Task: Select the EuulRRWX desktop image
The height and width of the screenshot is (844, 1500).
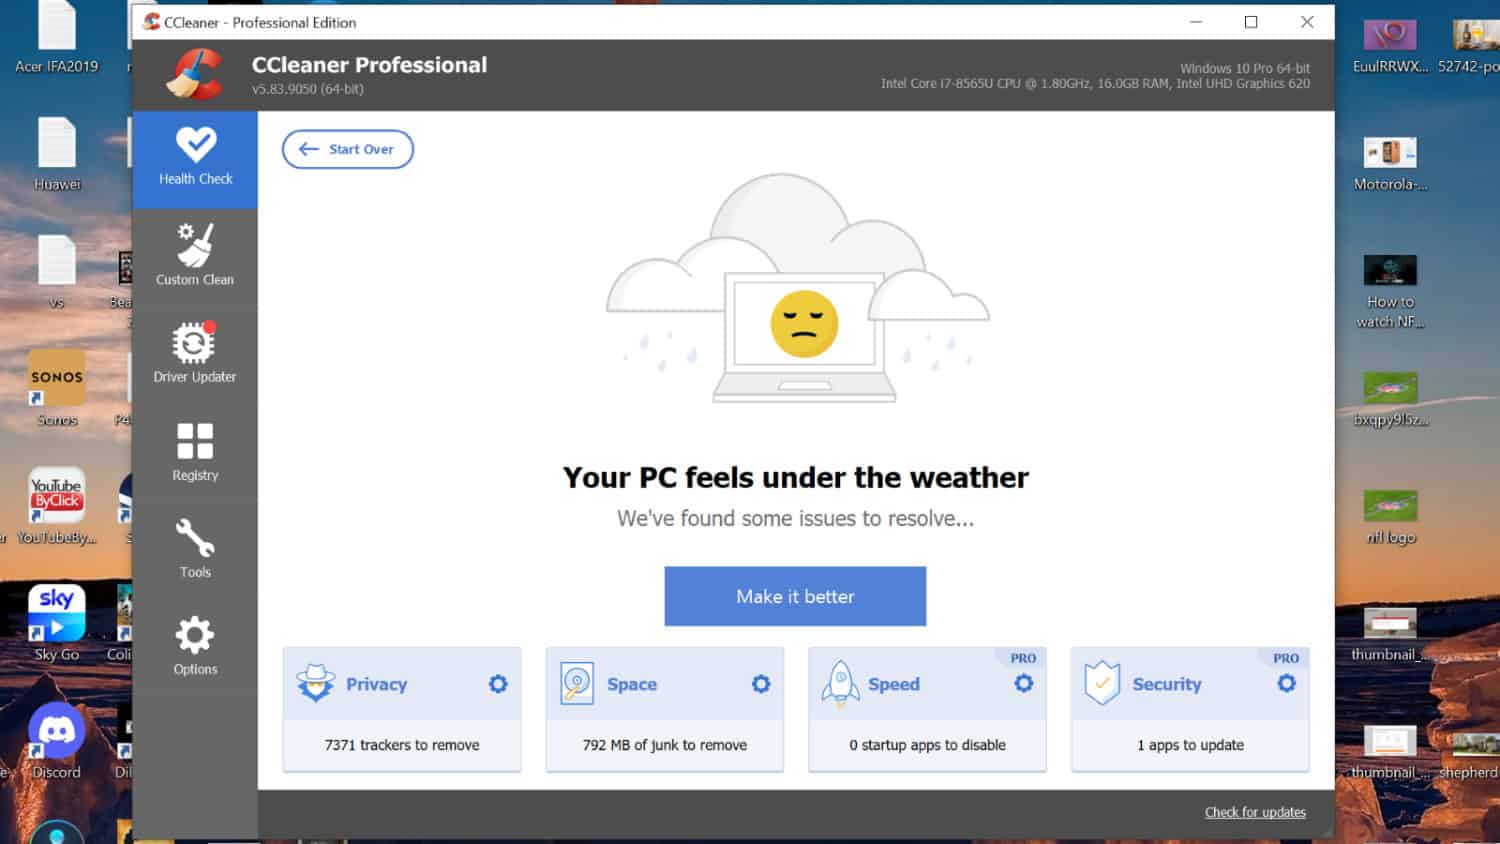Action: tap(1390, 45)
